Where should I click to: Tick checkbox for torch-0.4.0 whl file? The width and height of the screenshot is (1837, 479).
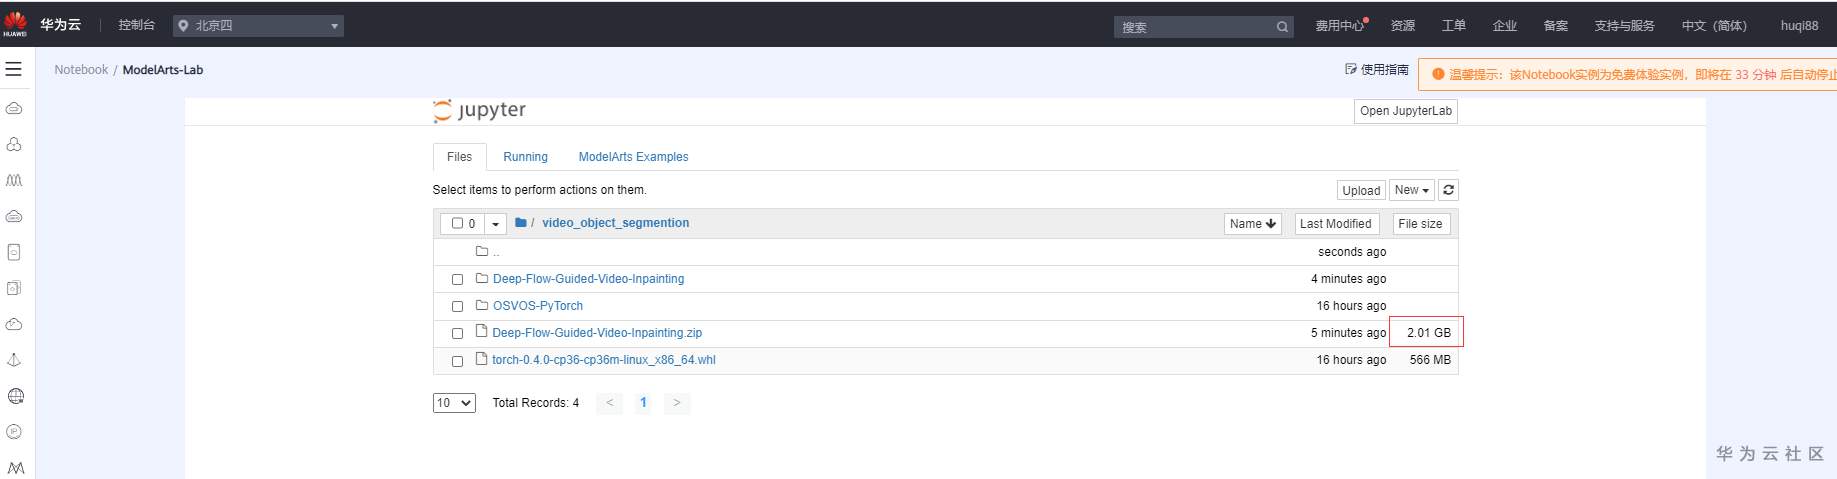[x=457, y=361]
